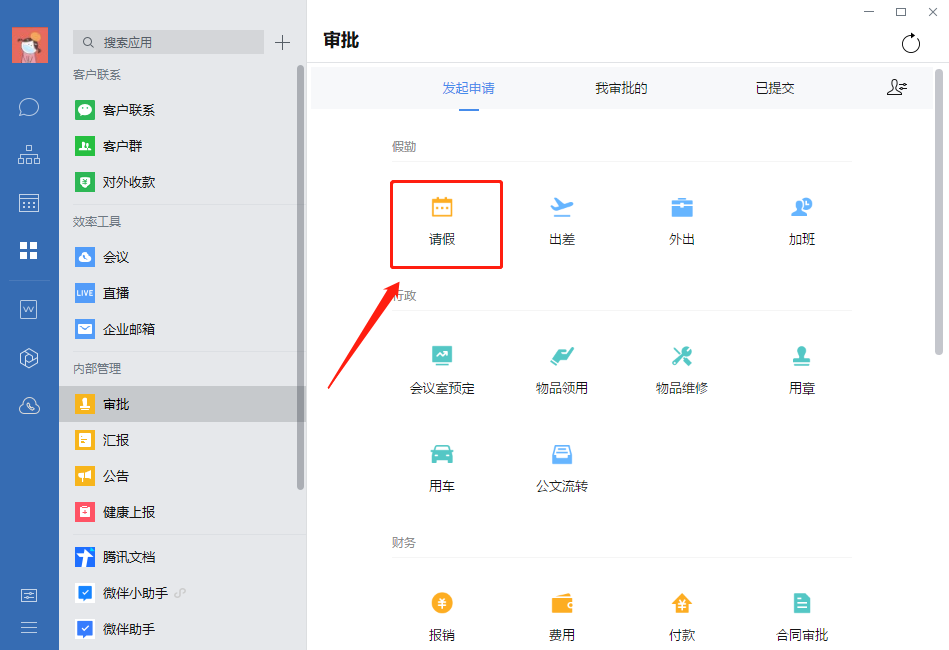Image resolution: width=949 pixels, height=650 pixels.
Task: Open the 请假 (leave request) approval icon
Action: point(445,222)
